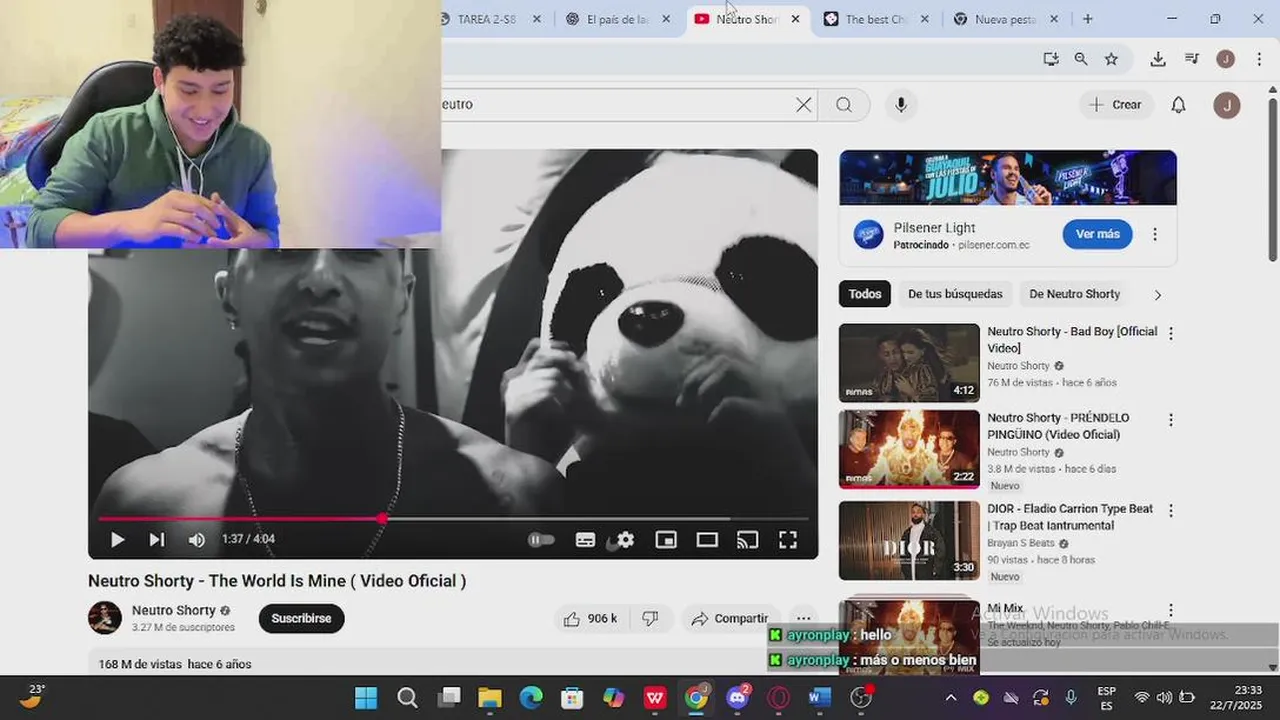Mute the video volume speaker icon
The height and width of the screenshot is (720, 1280).
(x=197, y=540)
